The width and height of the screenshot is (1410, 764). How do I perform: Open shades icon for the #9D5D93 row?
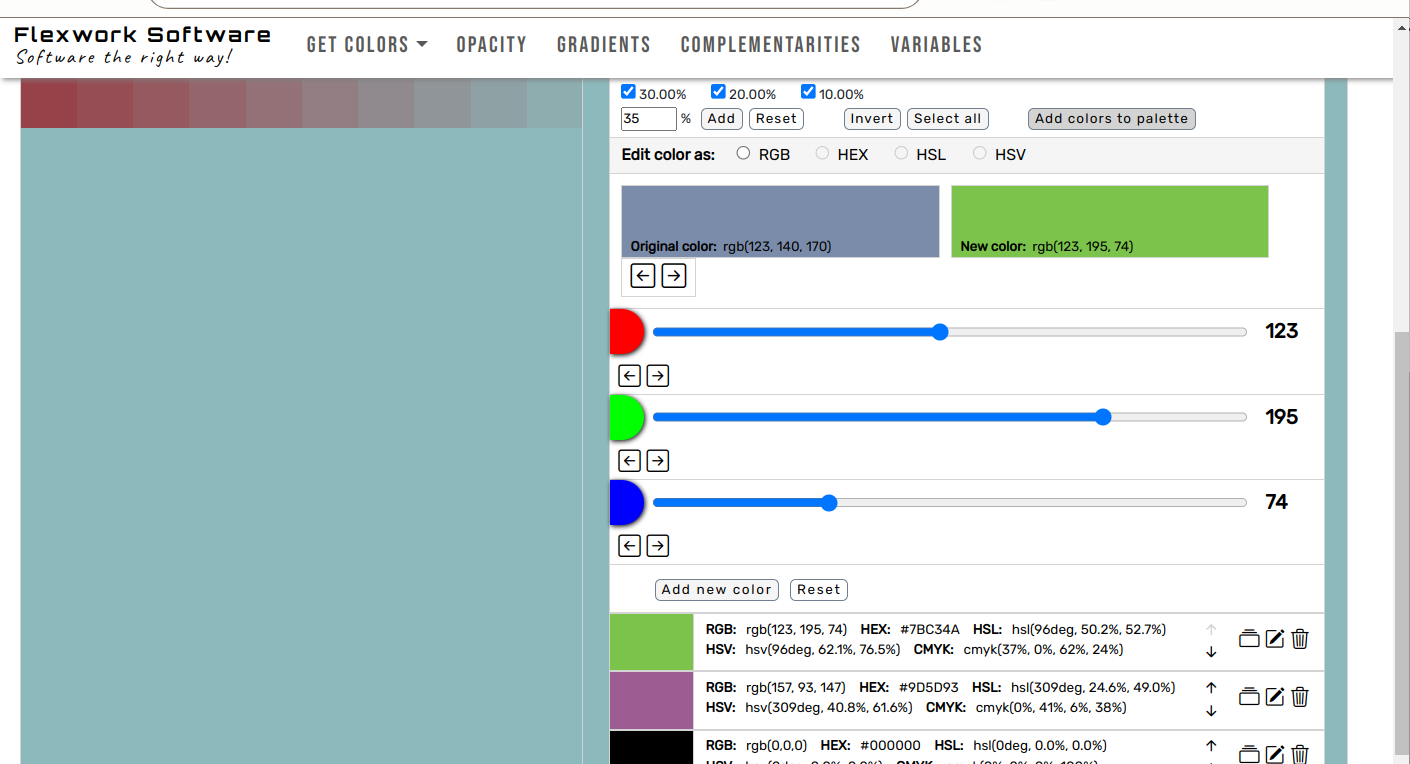coord(1249,696)
